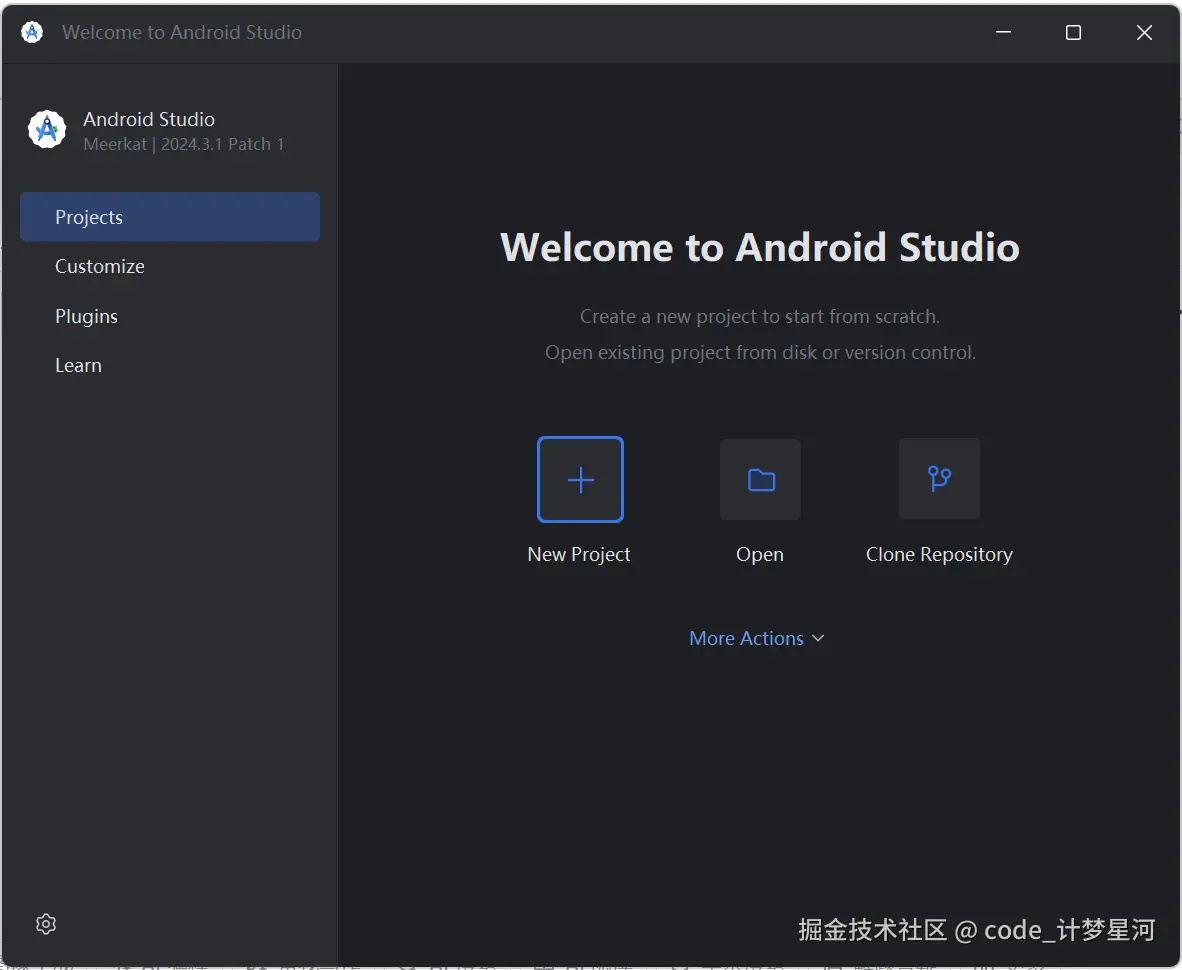The height and width of the screenshot is (970, 1182).
Task: Click the Open label text
Action: tap(760, 555)
